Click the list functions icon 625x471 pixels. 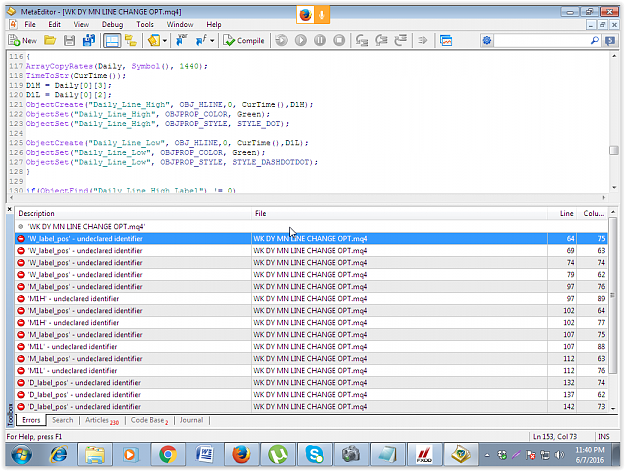tap(201, 40)
